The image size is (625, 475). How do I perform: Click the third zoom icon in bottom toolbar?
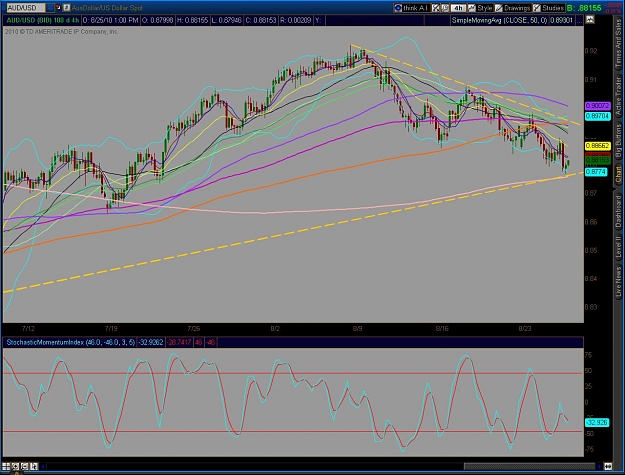point(24,466)
